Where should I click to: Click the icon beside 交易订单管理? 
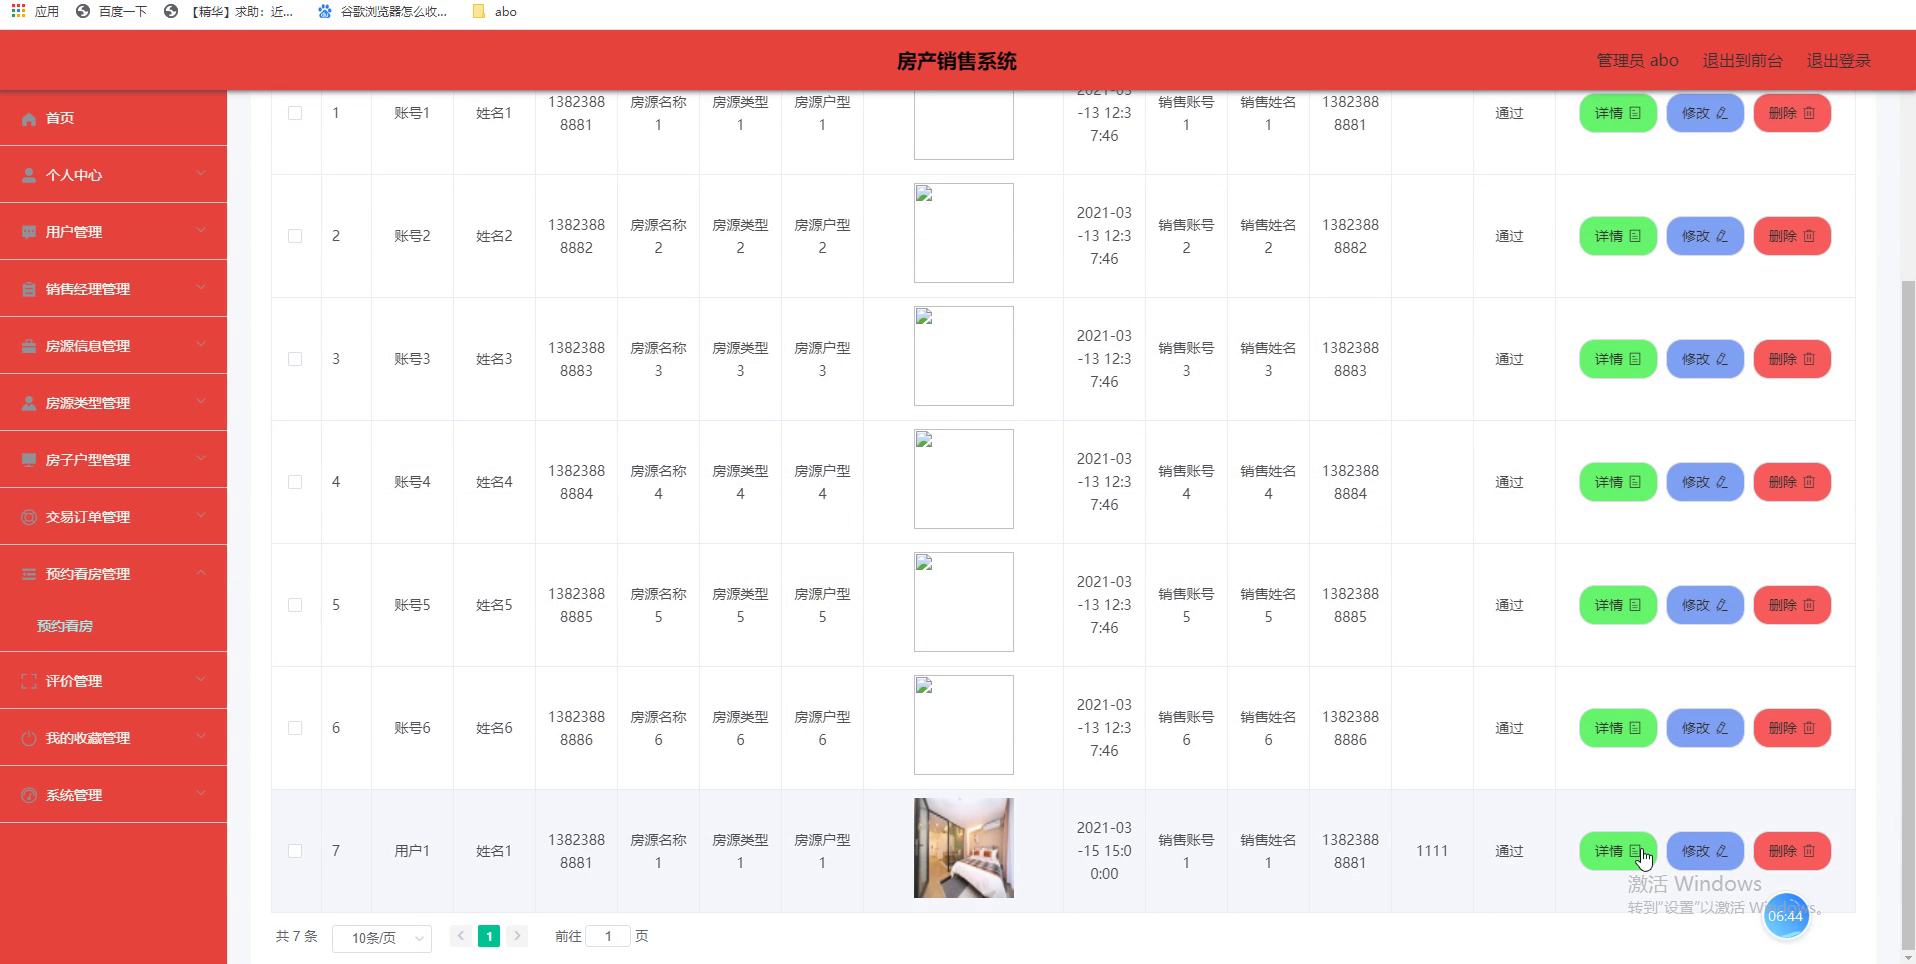coord(29,517)
